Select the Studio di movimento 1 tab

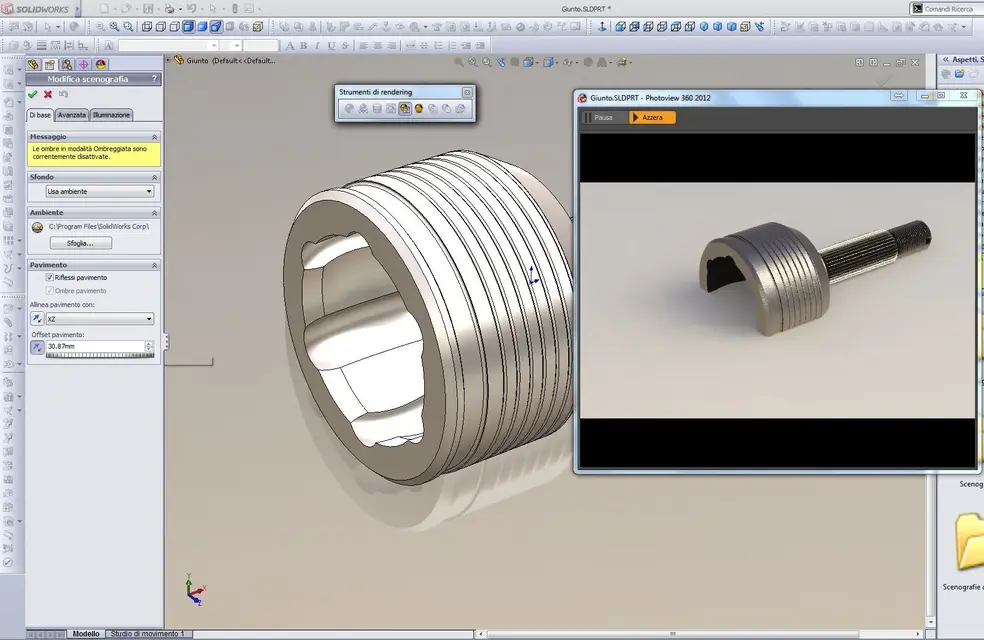(147, 634)
